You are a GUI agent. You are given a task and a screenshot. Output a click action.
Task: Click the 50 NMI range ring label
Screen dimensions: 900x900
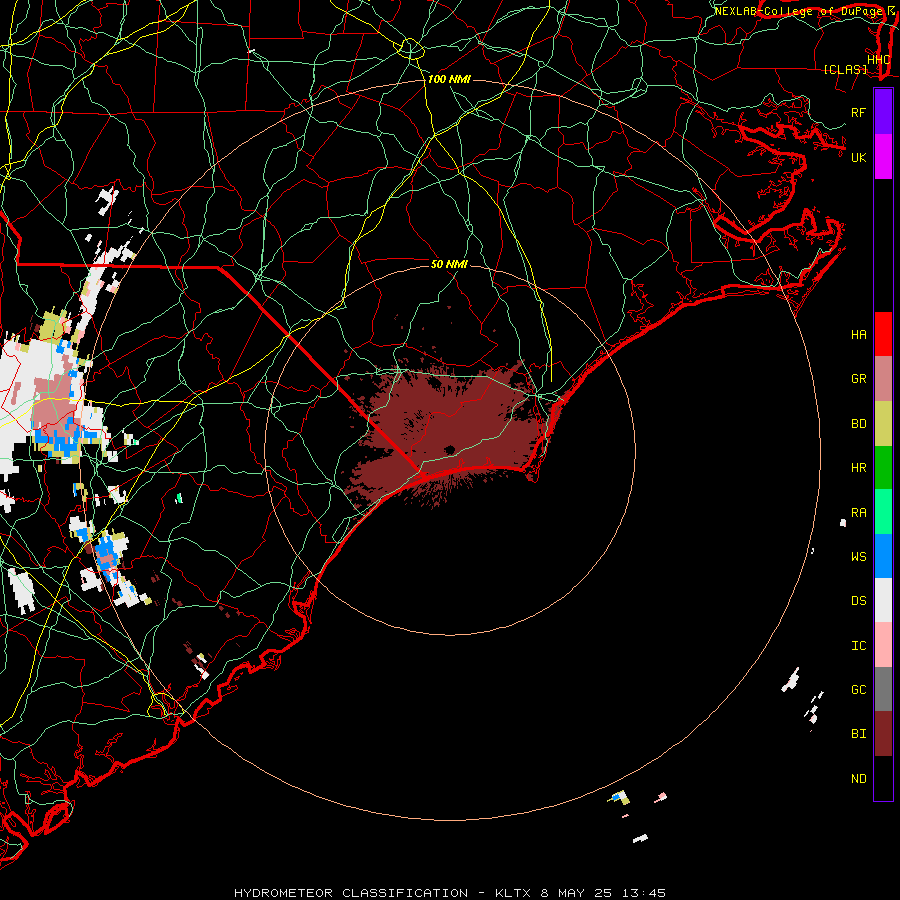[449, 264]
